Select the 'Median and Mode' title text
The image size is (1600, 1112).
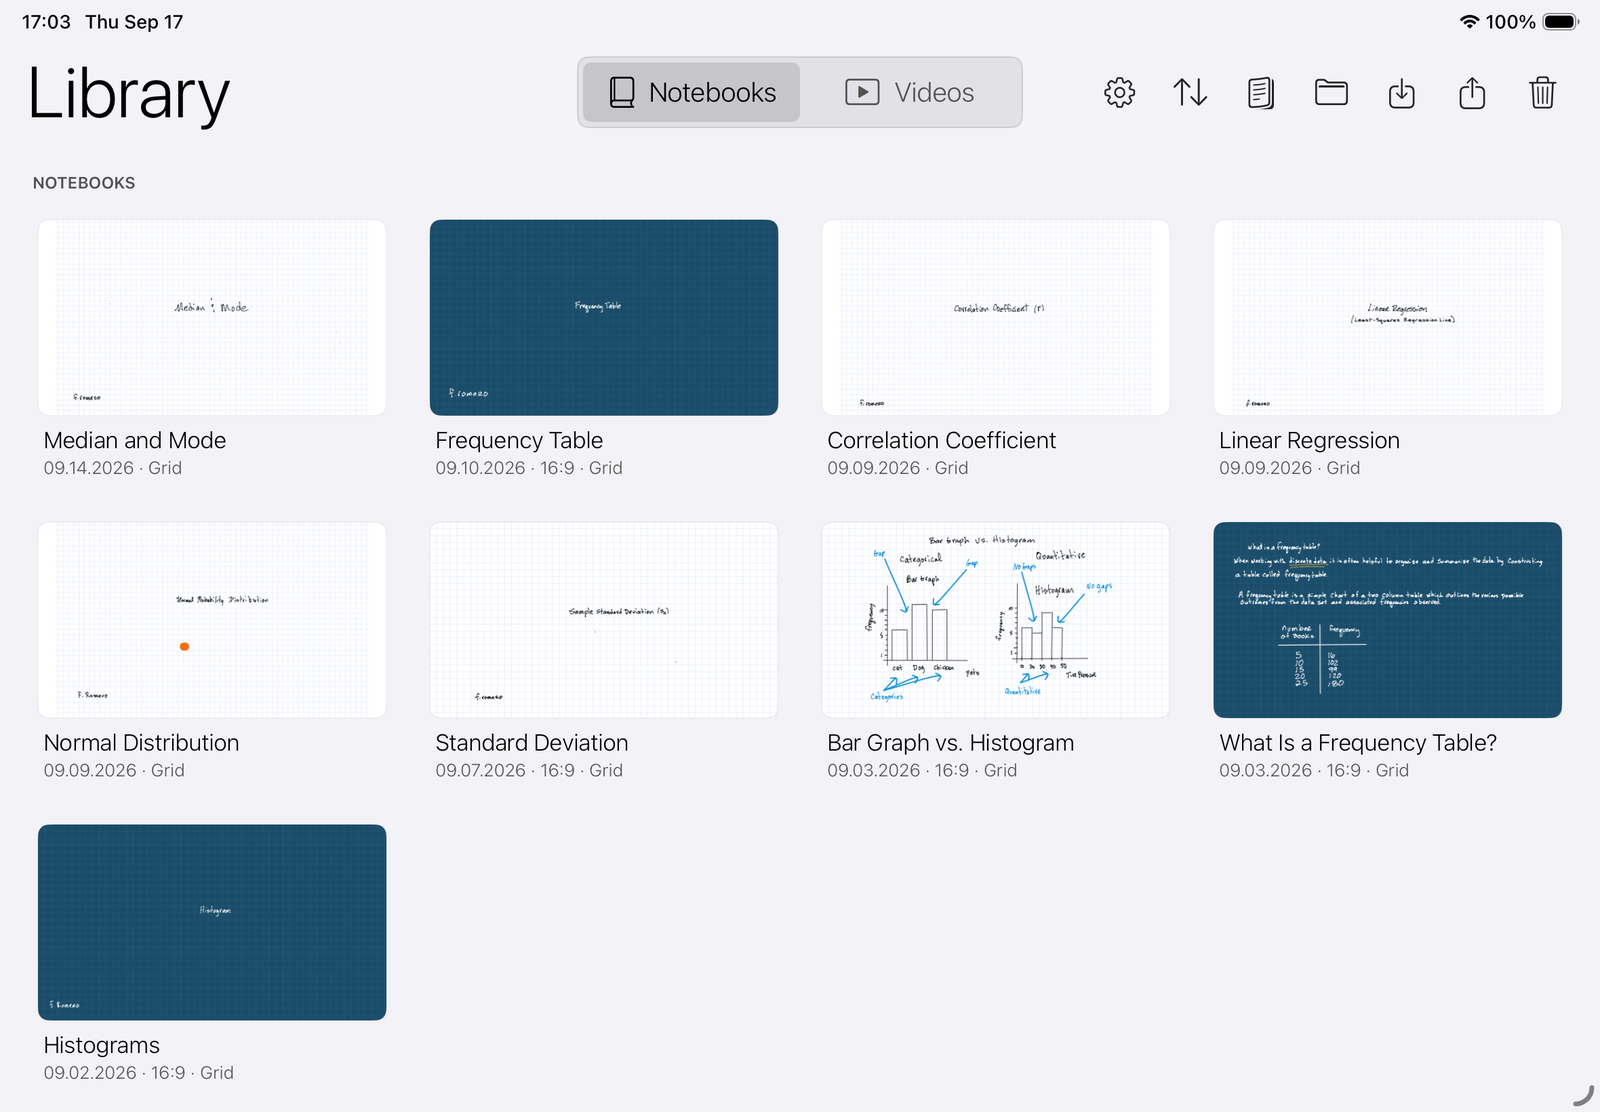tap(135, 441)
